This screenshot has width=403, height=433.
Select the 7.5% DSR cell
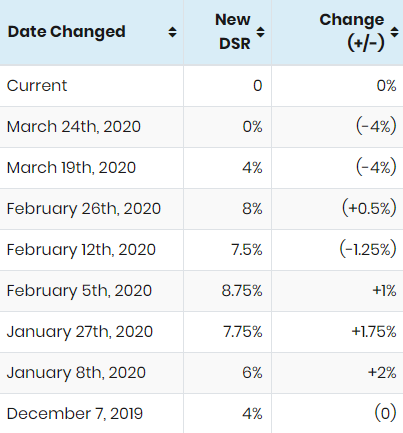(x=227, y=250)
